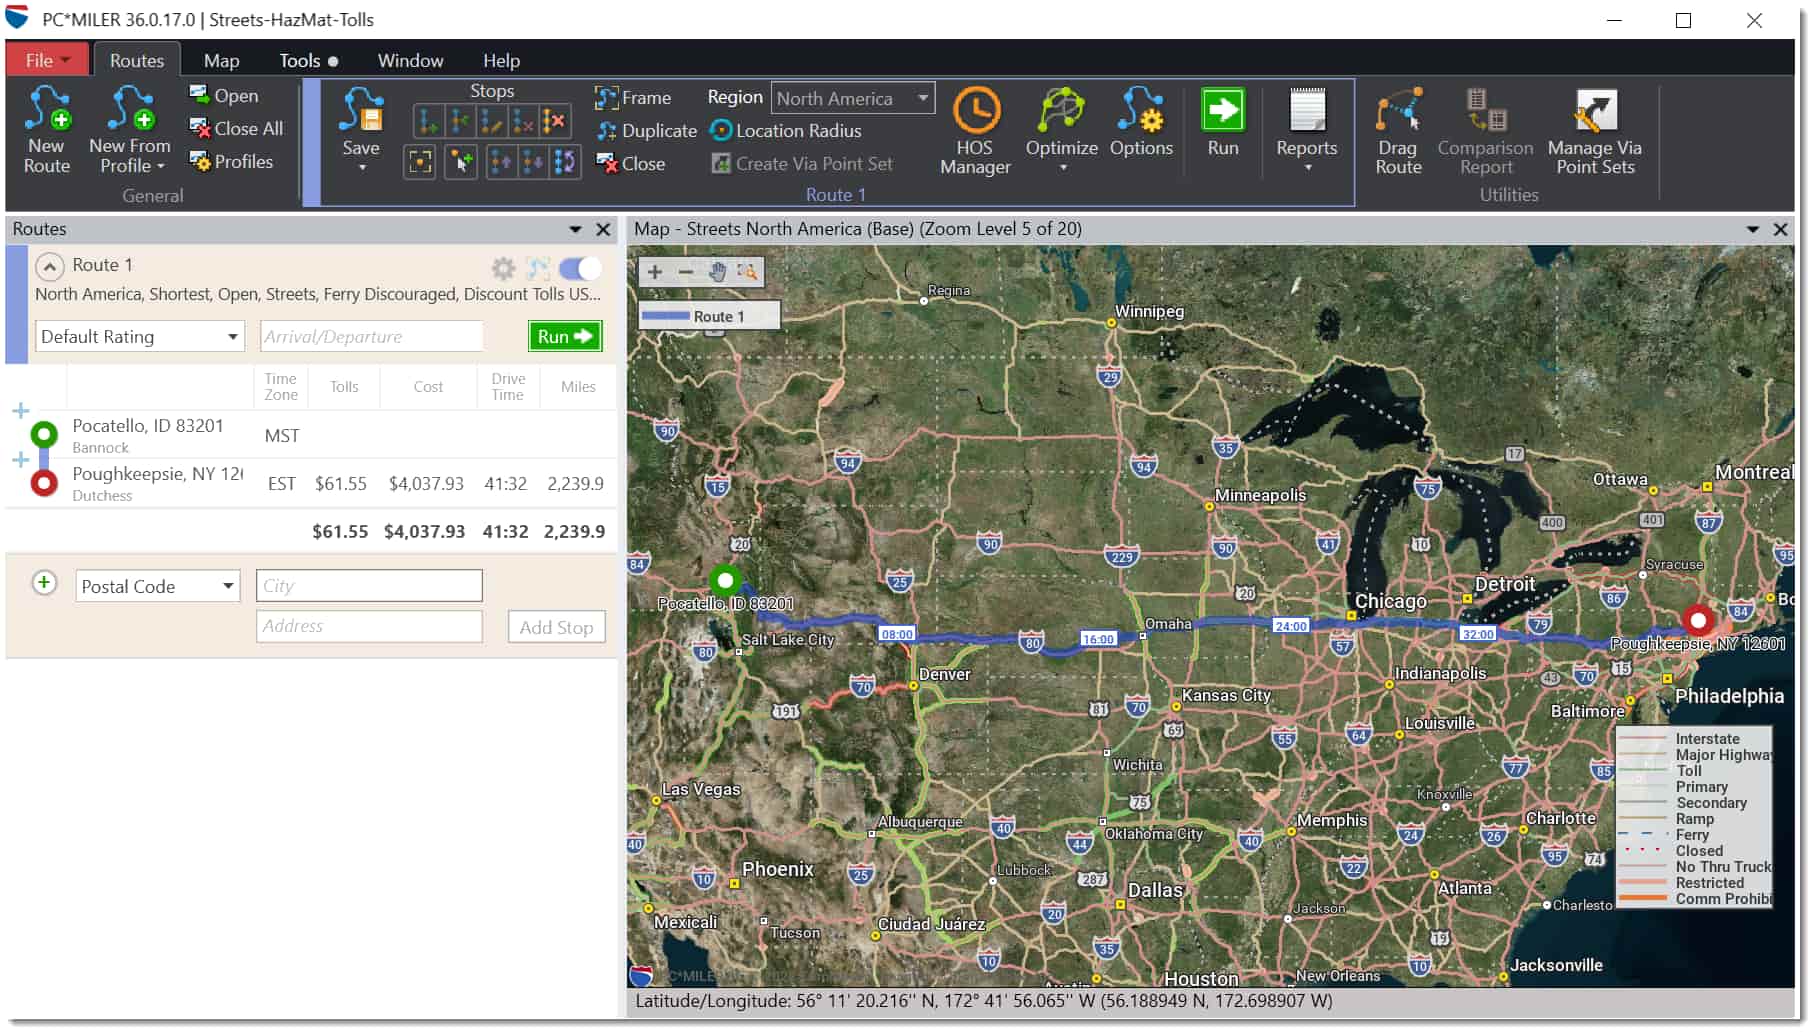
Task: Open the HOS Manager
Action: click(977, 132)
